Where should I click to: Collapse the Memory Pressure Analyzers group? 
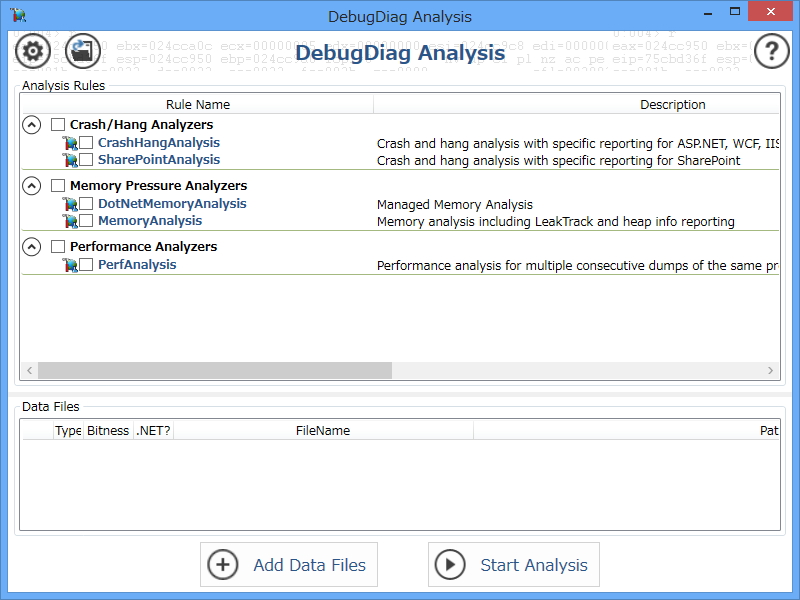point(30,185)
